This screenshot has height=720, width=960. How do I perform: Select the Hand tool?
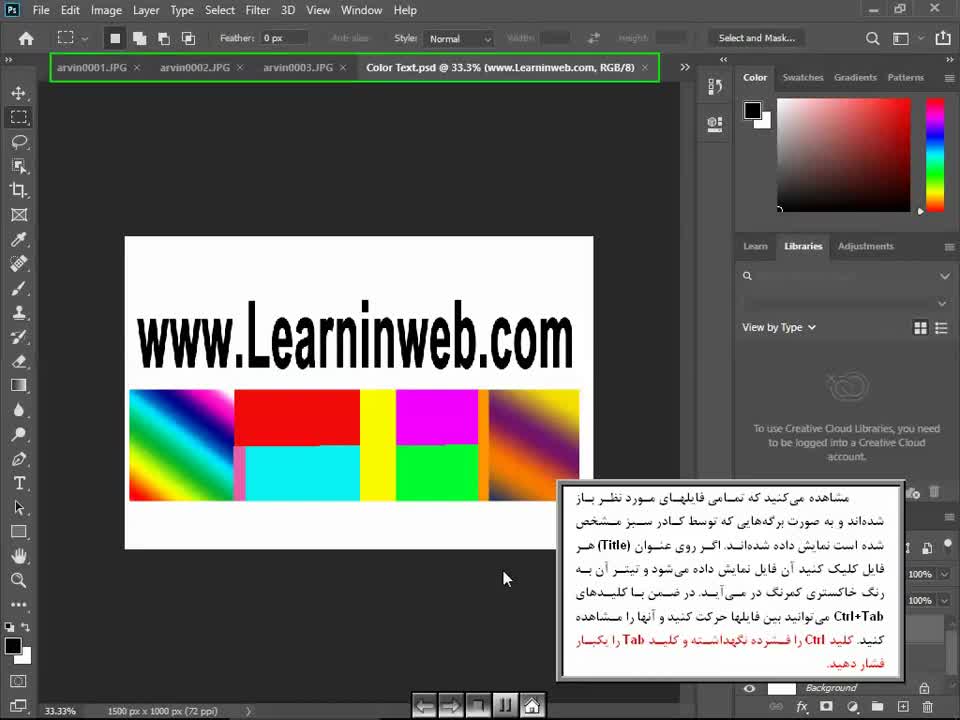tap(19, 556)
